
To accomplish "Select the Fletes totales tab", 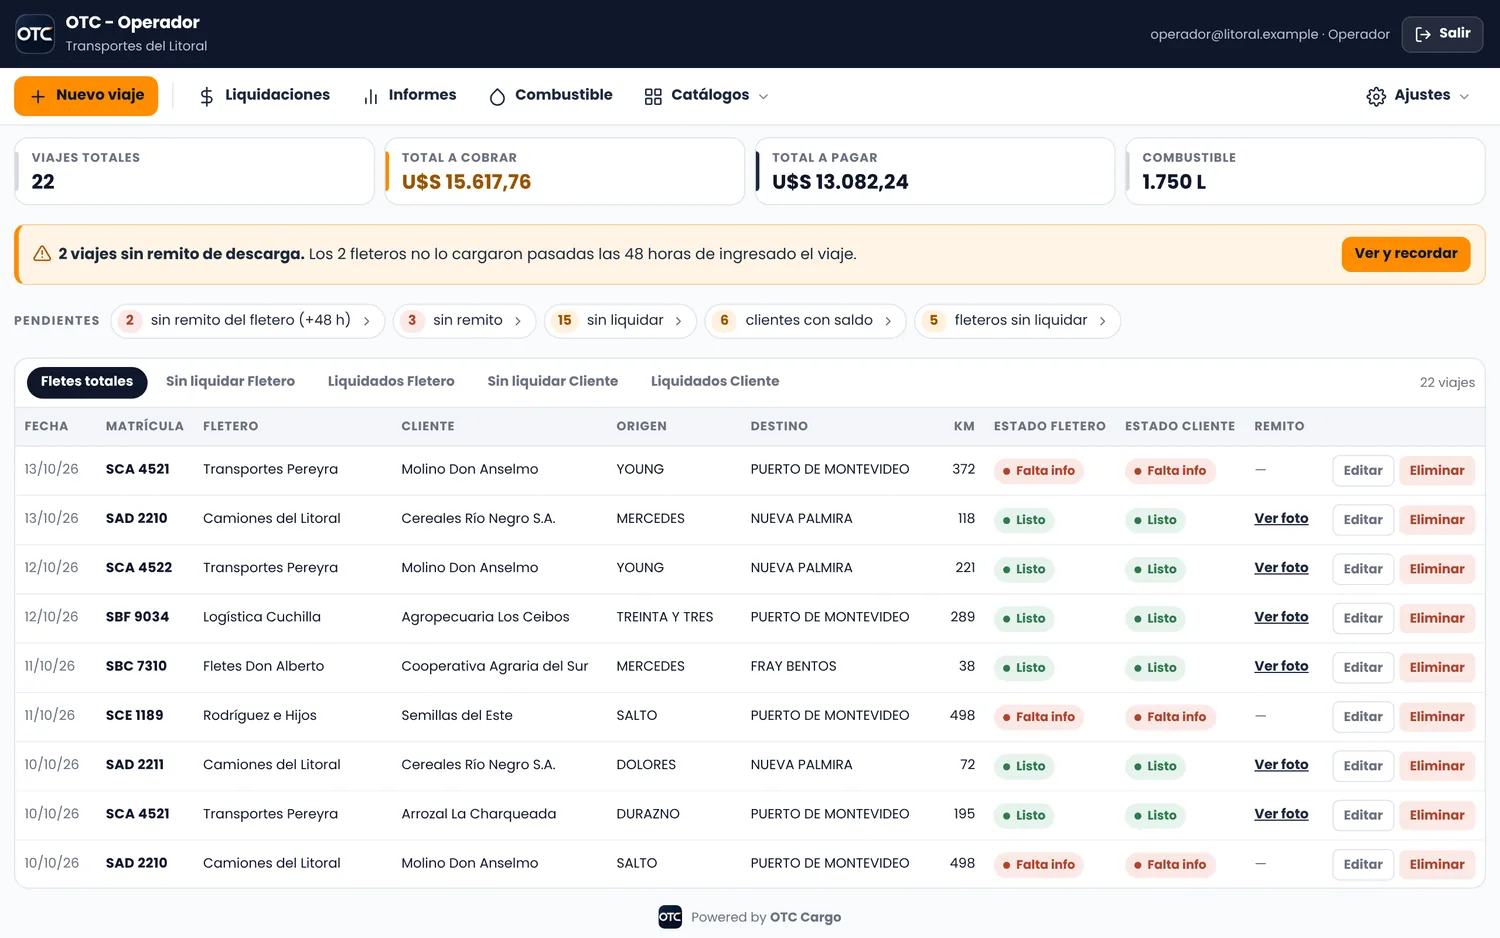I will click(x=87, y=382).
